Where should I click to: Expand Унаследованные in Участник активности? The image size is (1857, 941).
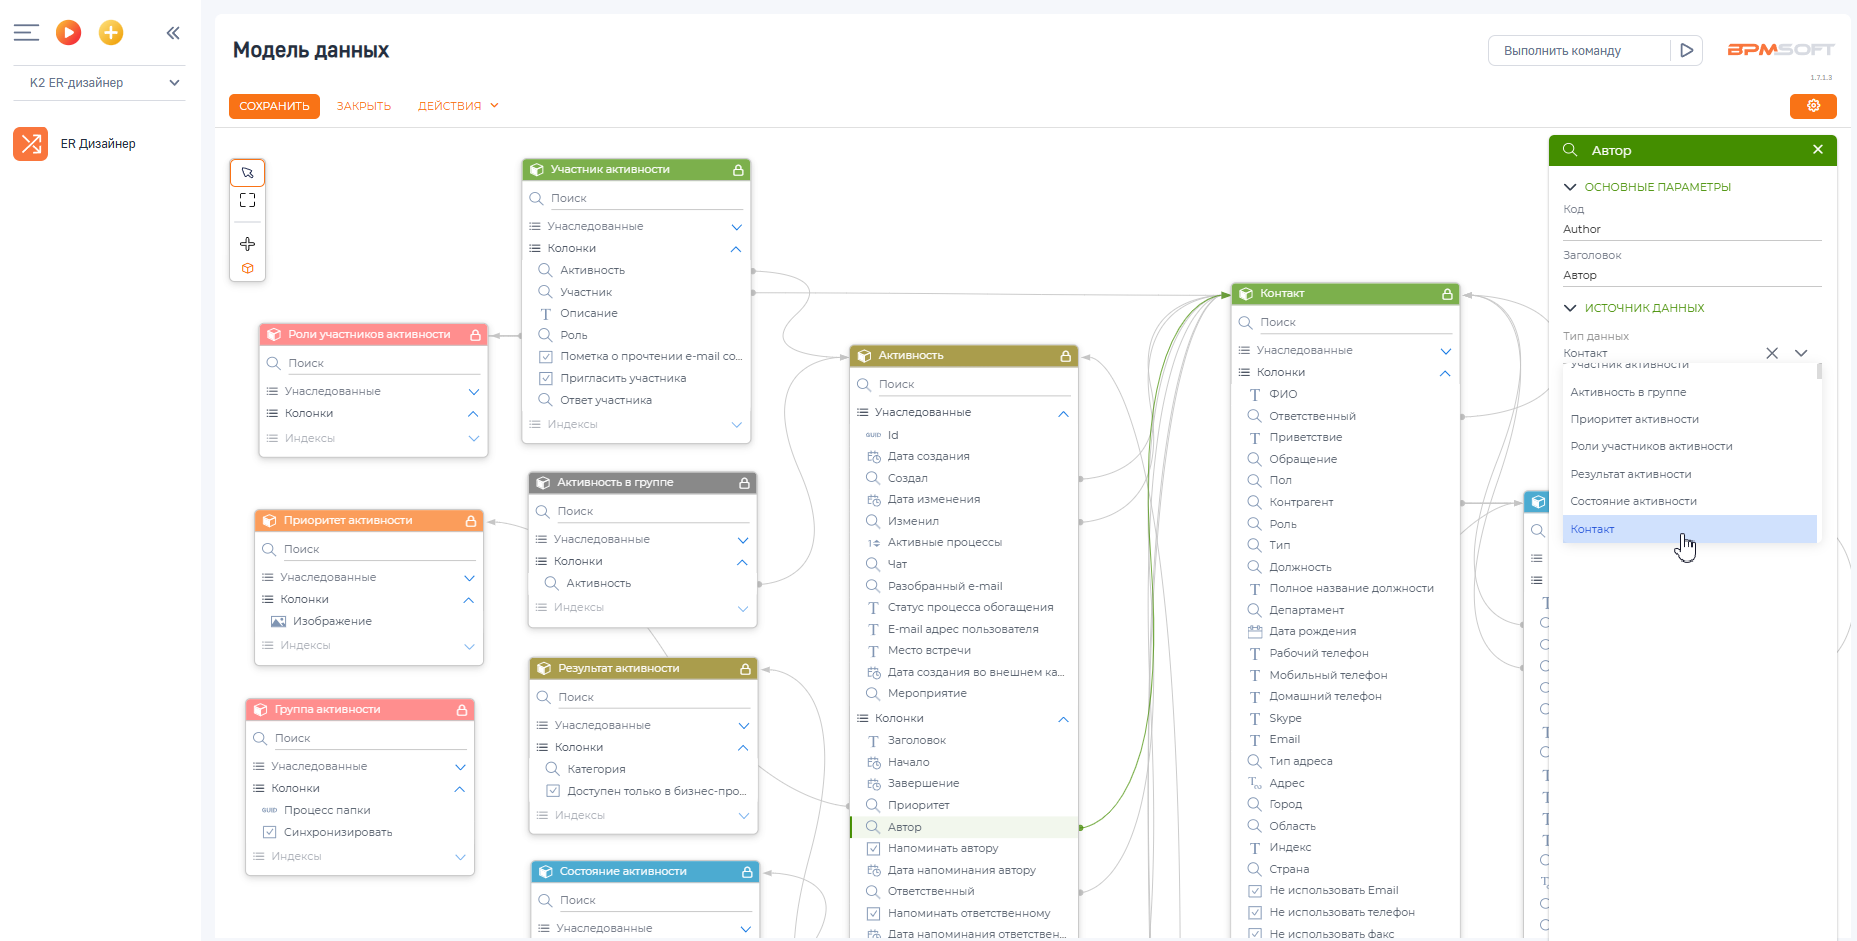736,227
